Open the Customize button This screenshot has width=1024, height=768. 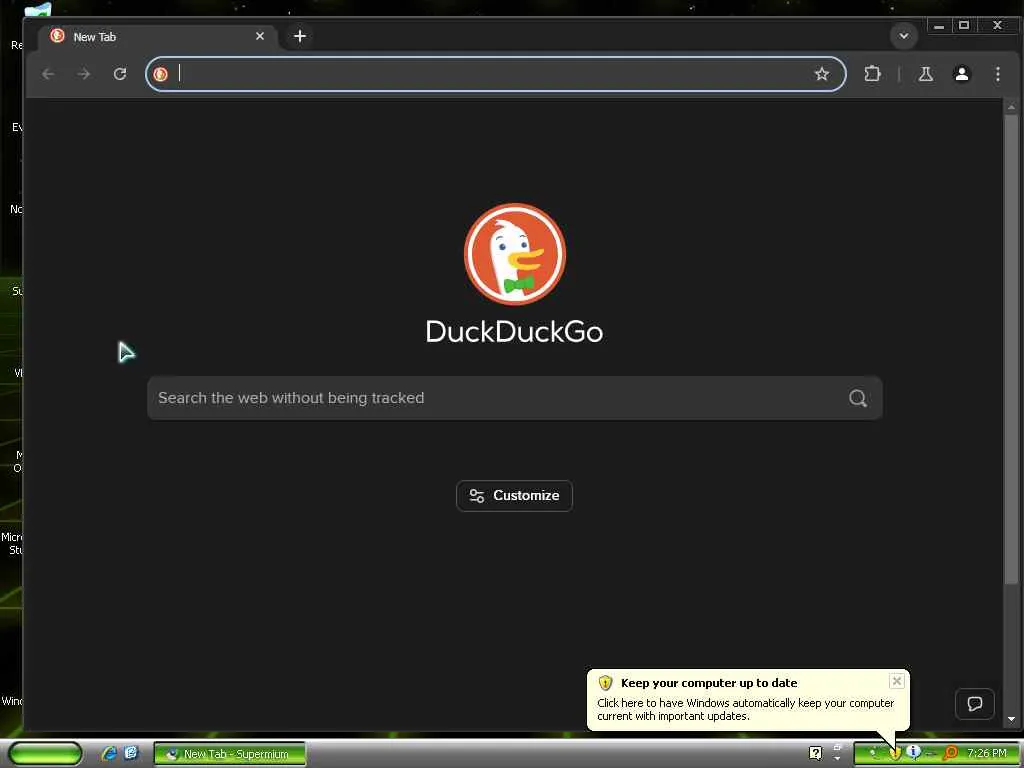coord(515,496)
